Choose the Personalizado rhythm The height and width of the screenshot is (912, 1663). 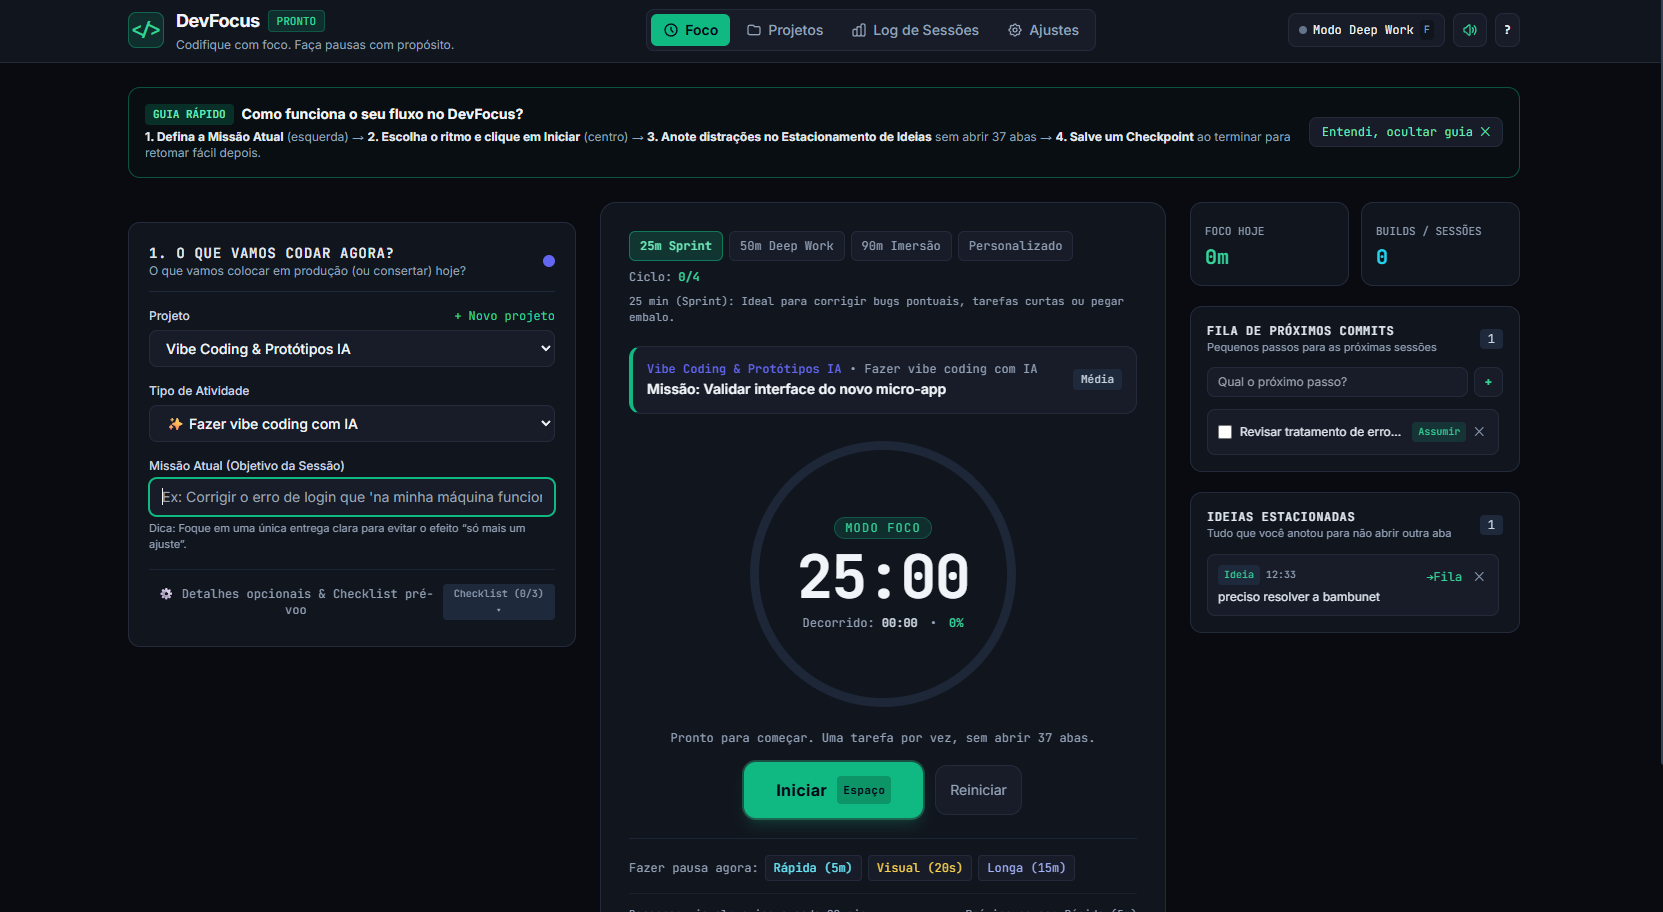1015,246
